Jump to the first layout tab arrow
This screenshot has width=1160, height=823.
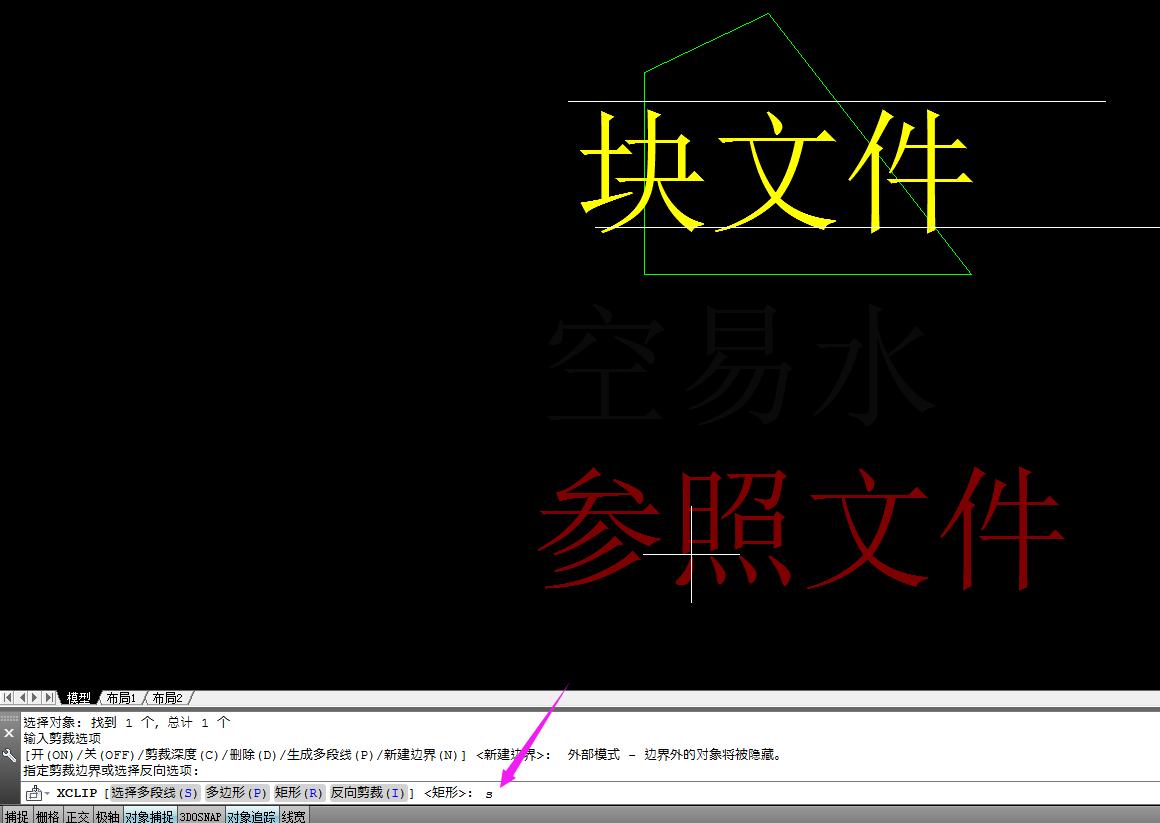coord(7,697)
